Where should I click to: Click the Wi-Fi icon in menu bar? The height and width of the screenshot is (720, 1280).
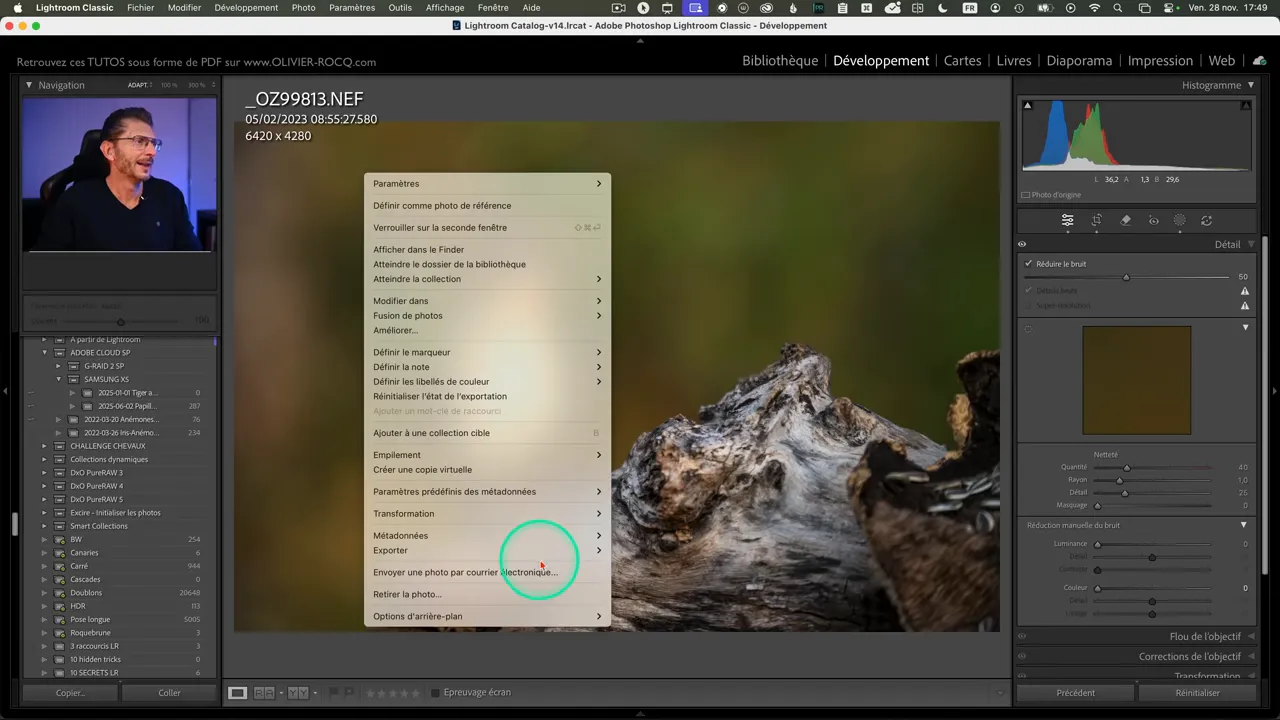point(1094,8)
